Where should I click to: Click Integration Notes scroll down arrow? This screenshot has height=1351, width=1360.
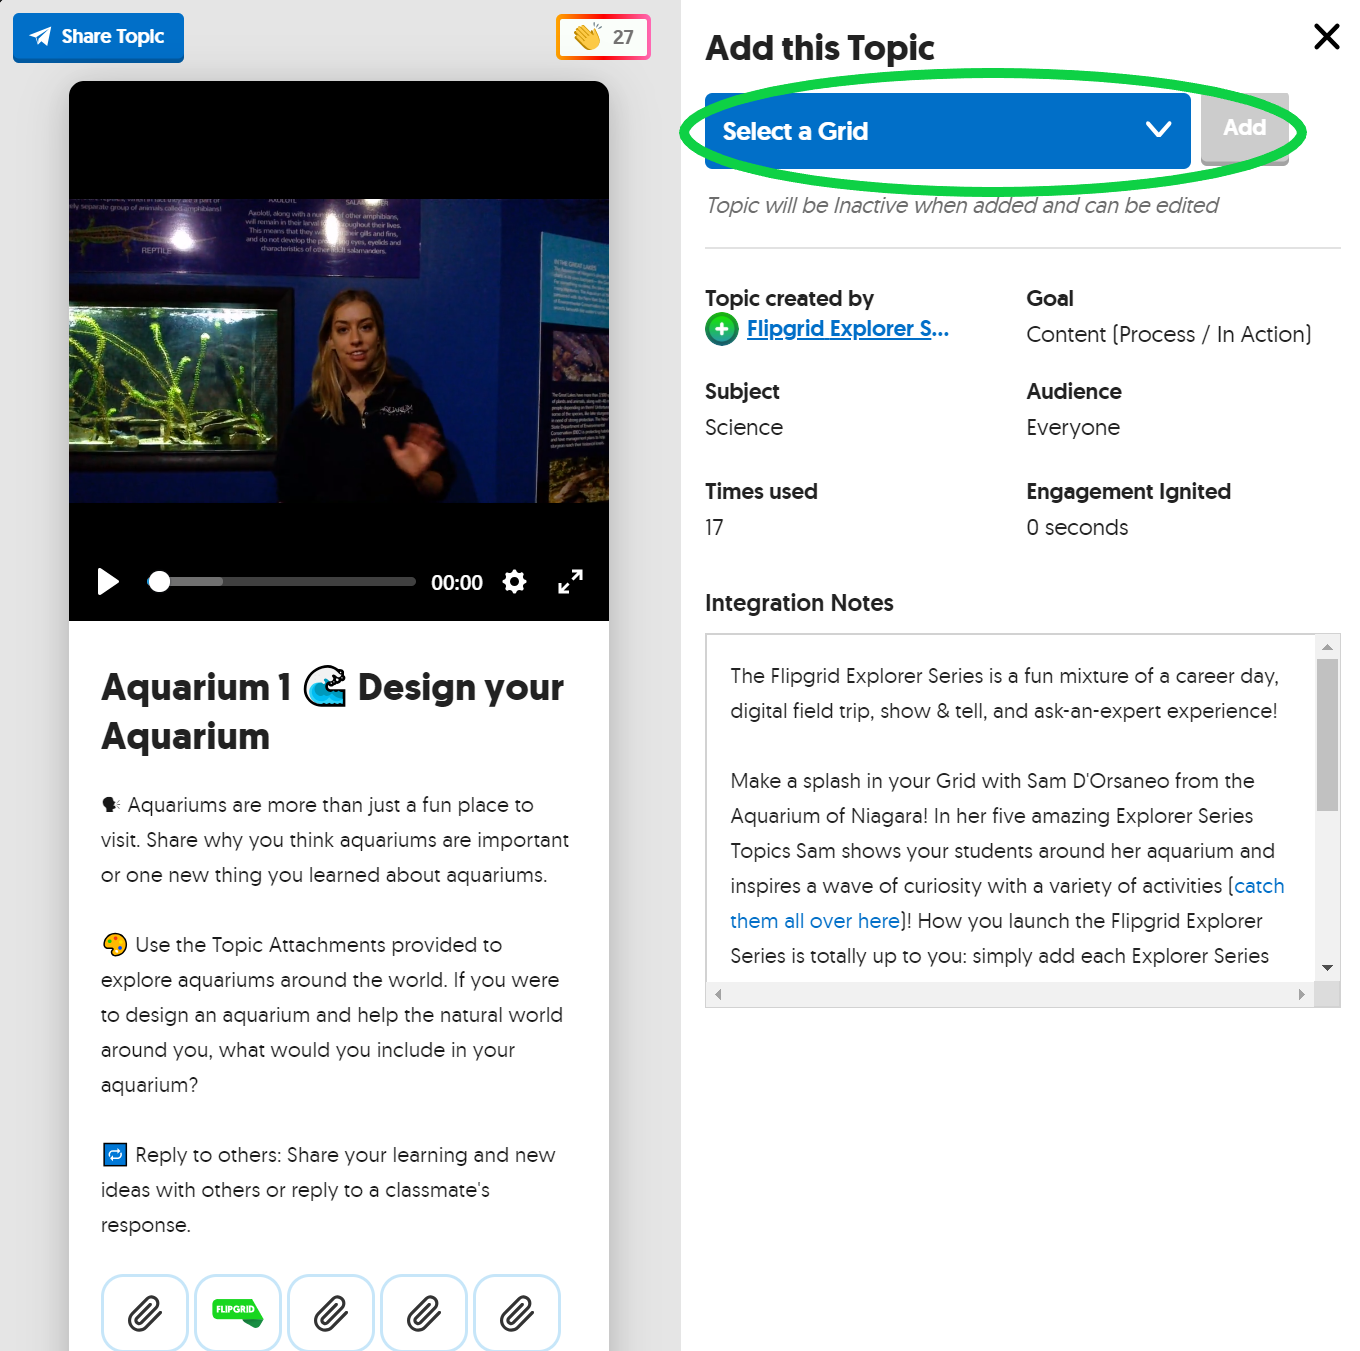(x=1327, y=967)
